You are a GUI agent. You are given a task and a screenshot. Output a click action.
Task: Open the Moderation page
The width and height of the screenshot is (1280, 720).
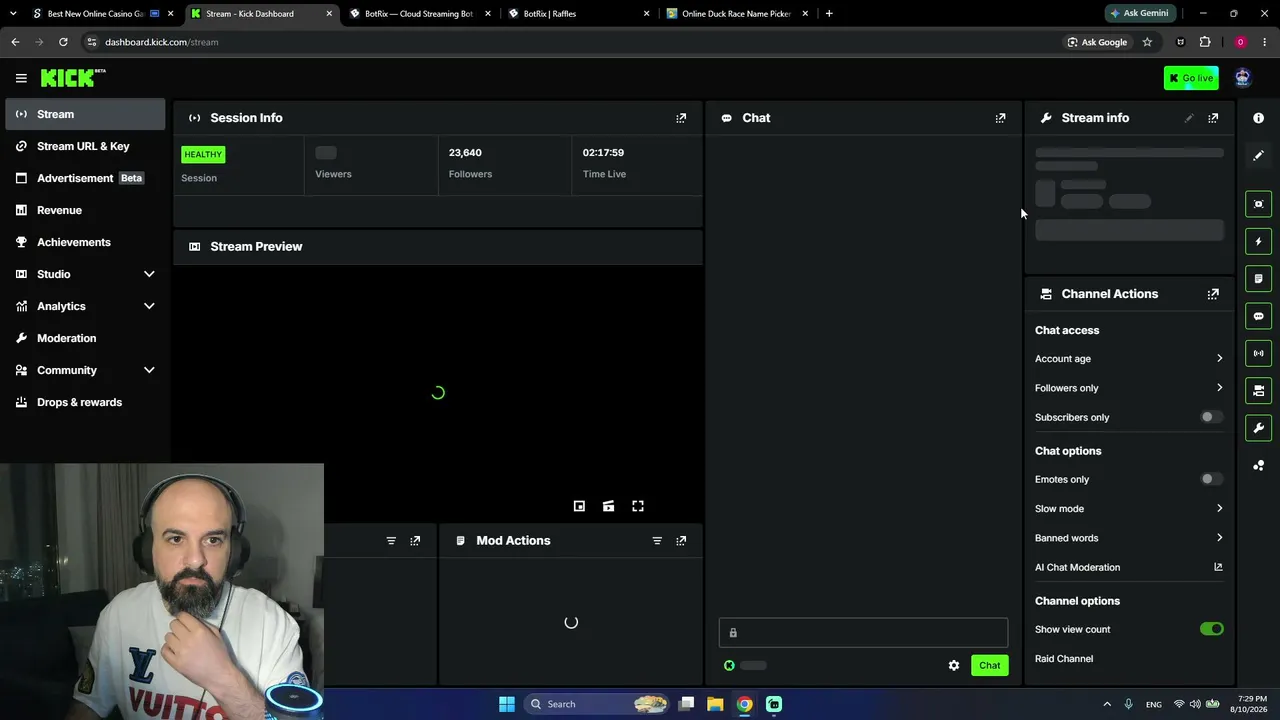pyautogui.click(x=85, y=338)
